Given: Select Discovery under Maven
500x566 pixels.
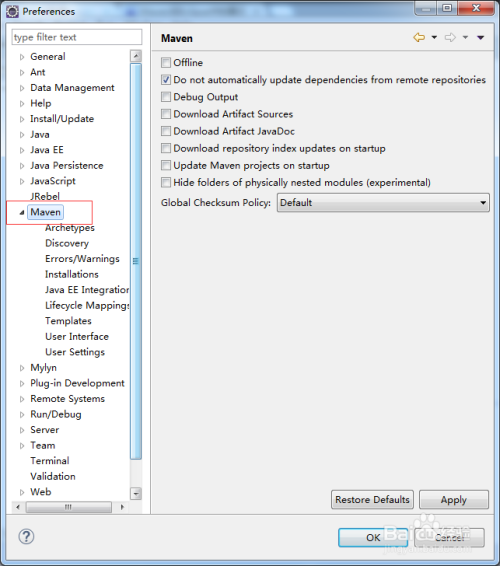Looking at the screenshot, I should pos(67,243).
